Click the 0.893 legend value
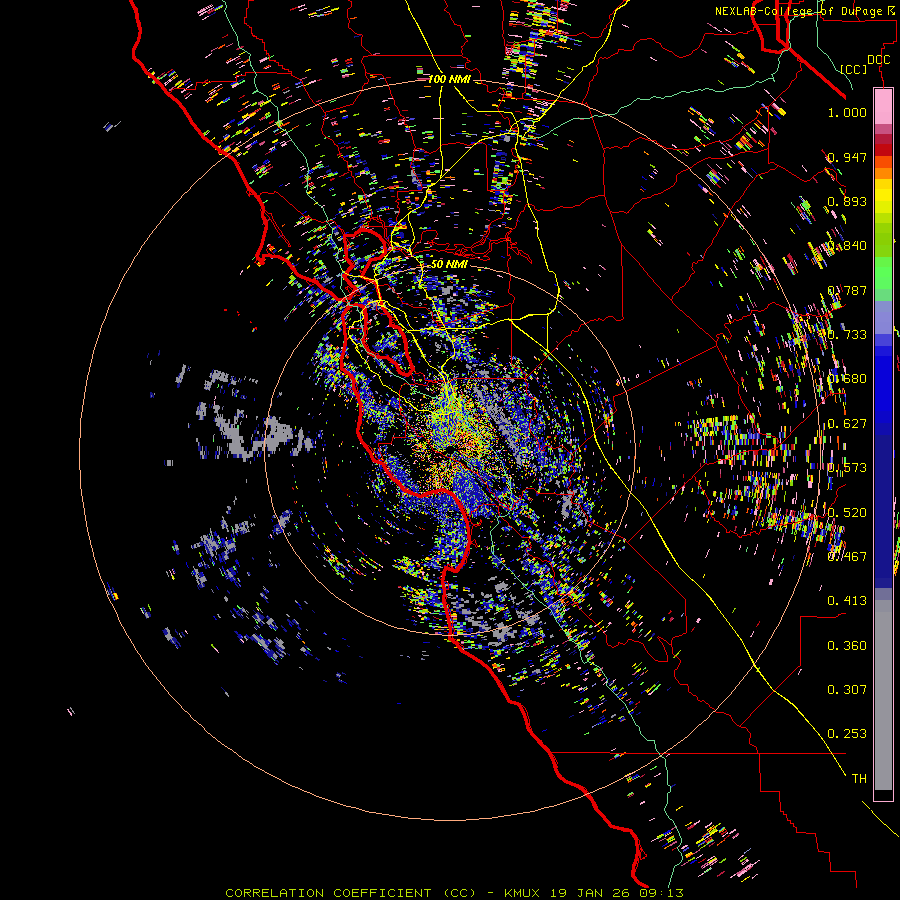This screenshot has height=900, width=900. (847, 201)
